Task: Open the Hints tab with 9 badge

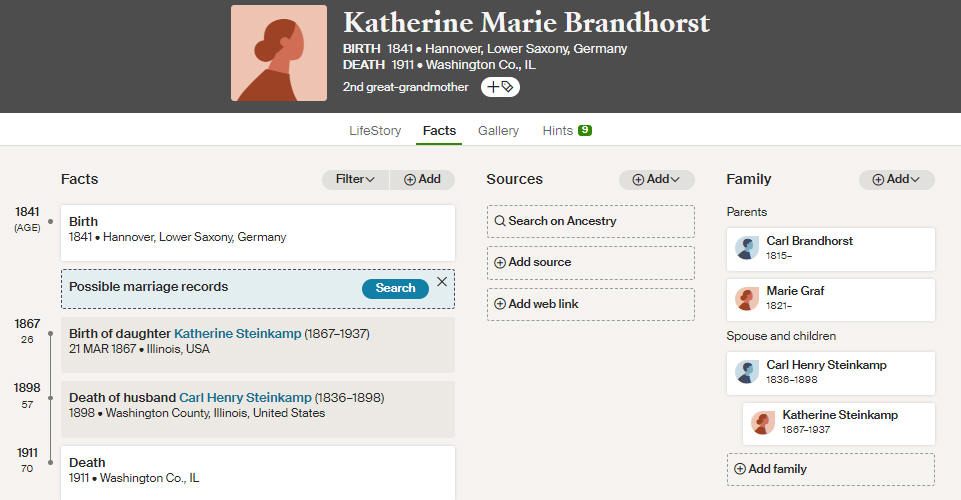Action: (567, 131)
